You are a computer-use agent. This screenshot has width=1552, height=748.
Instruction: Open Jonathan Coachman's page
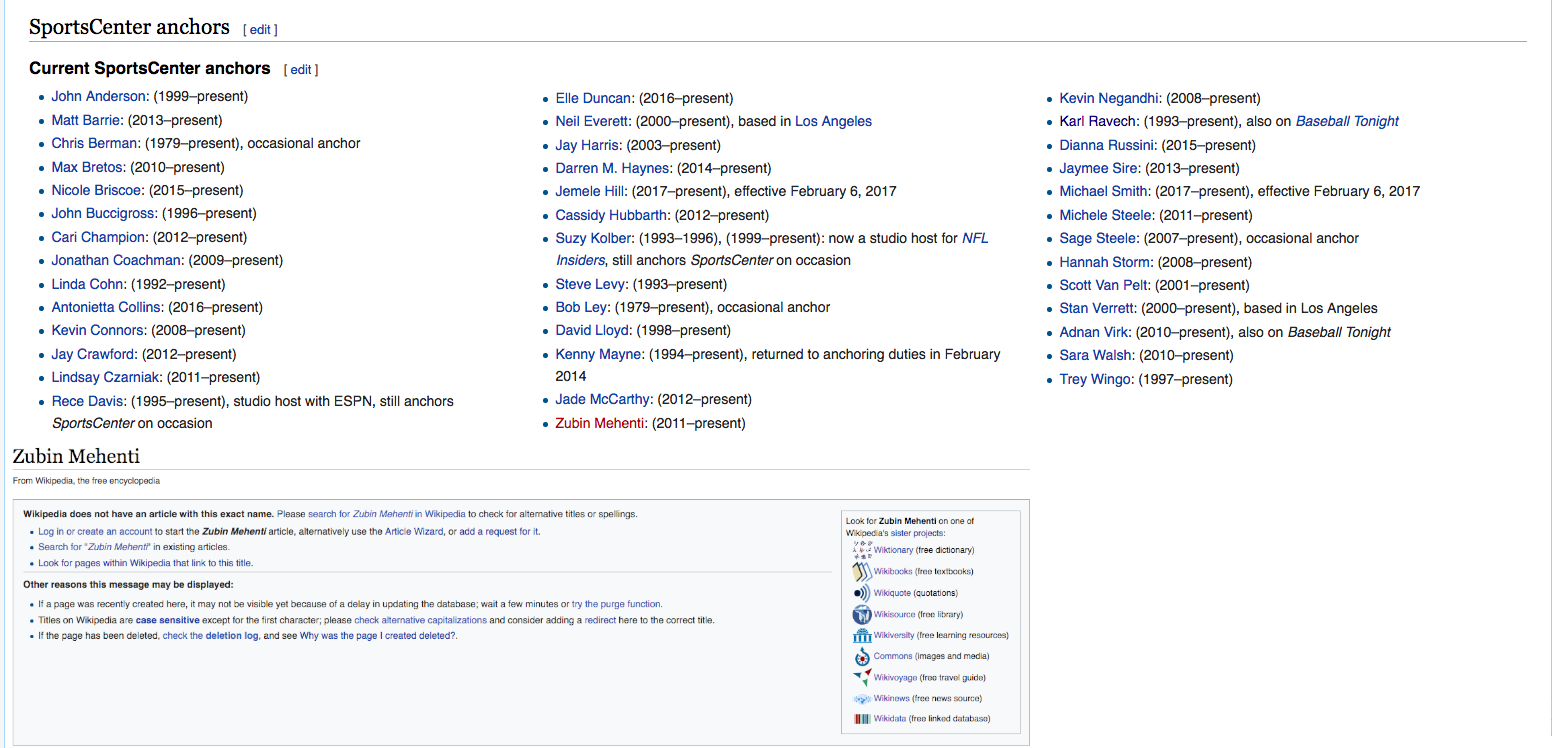point(117,260)
